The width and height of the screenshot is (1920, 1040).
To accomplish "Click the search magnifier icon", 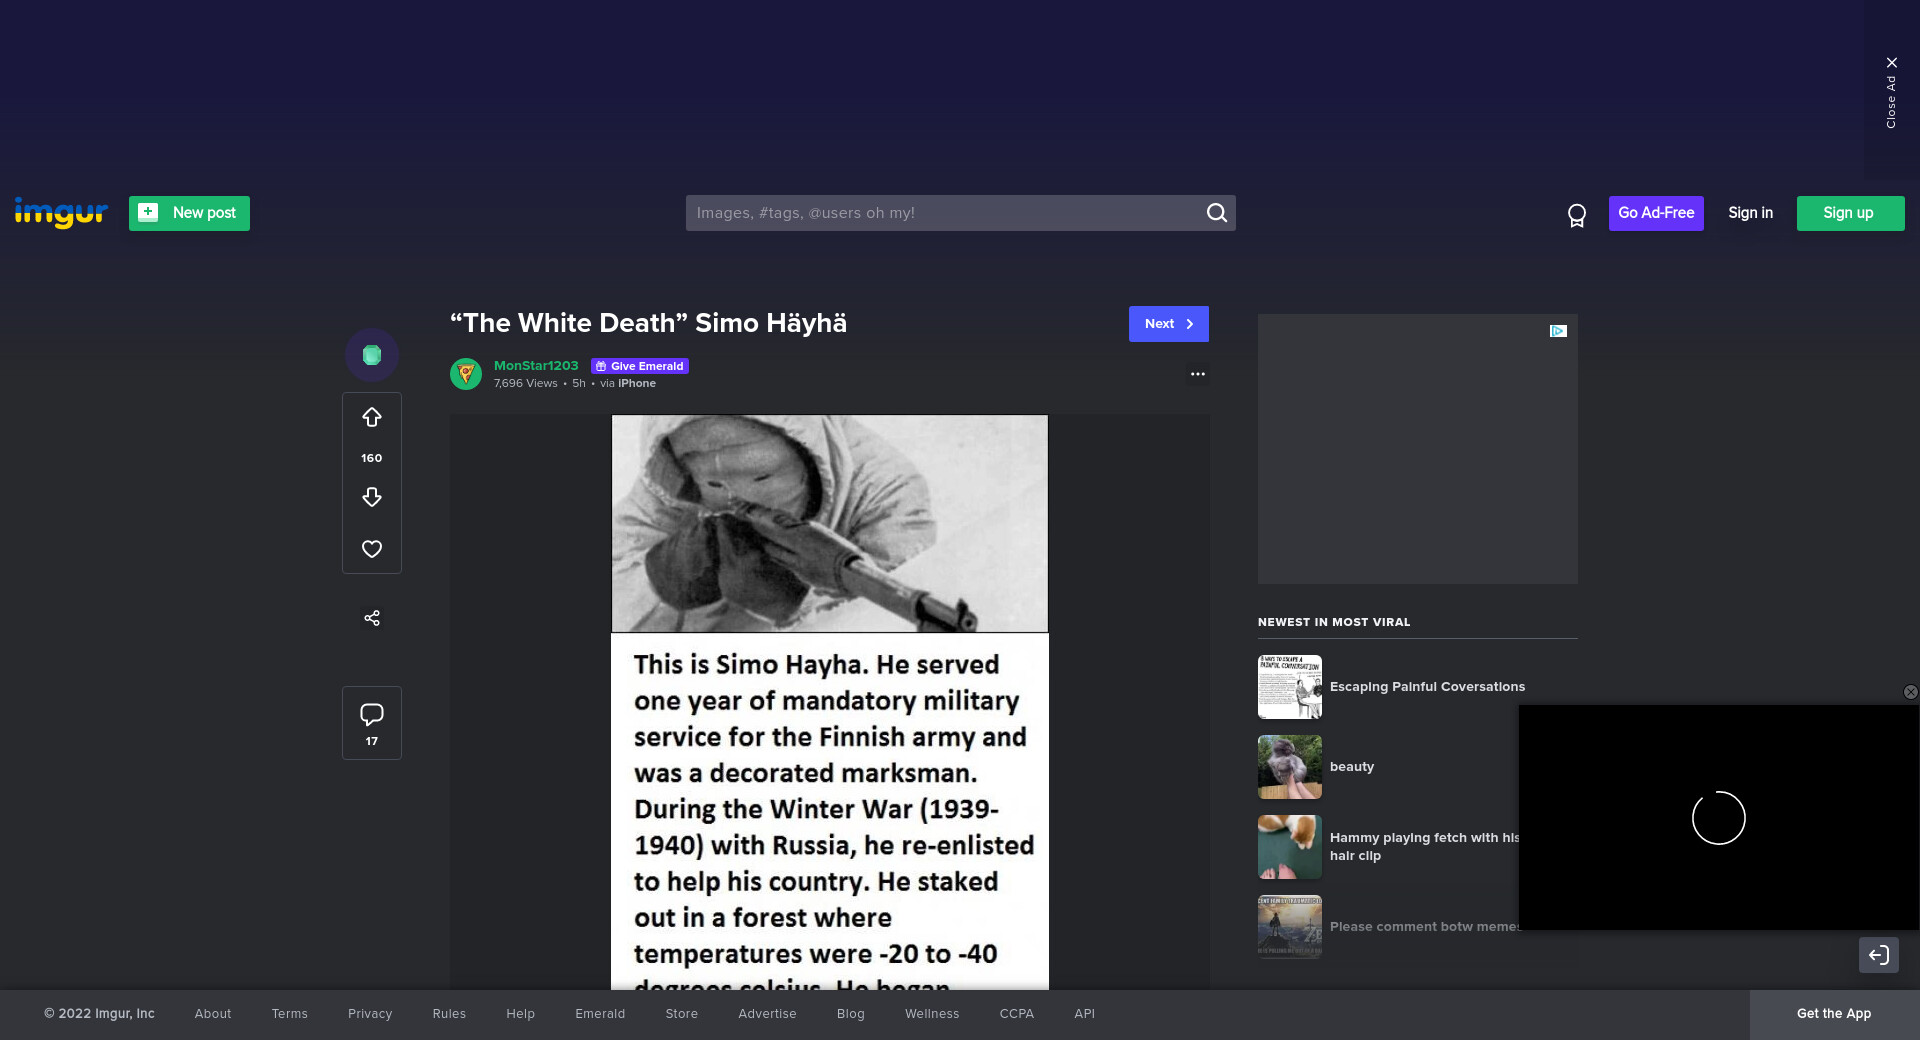I will click(x=1216, y=213).
